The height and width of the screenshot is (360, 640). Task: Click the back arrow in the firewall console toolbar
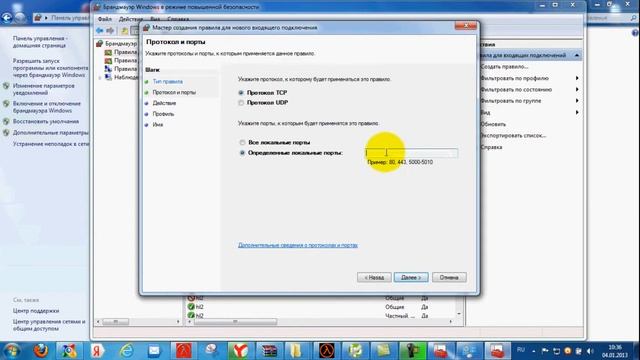click(x=100, y=31)
